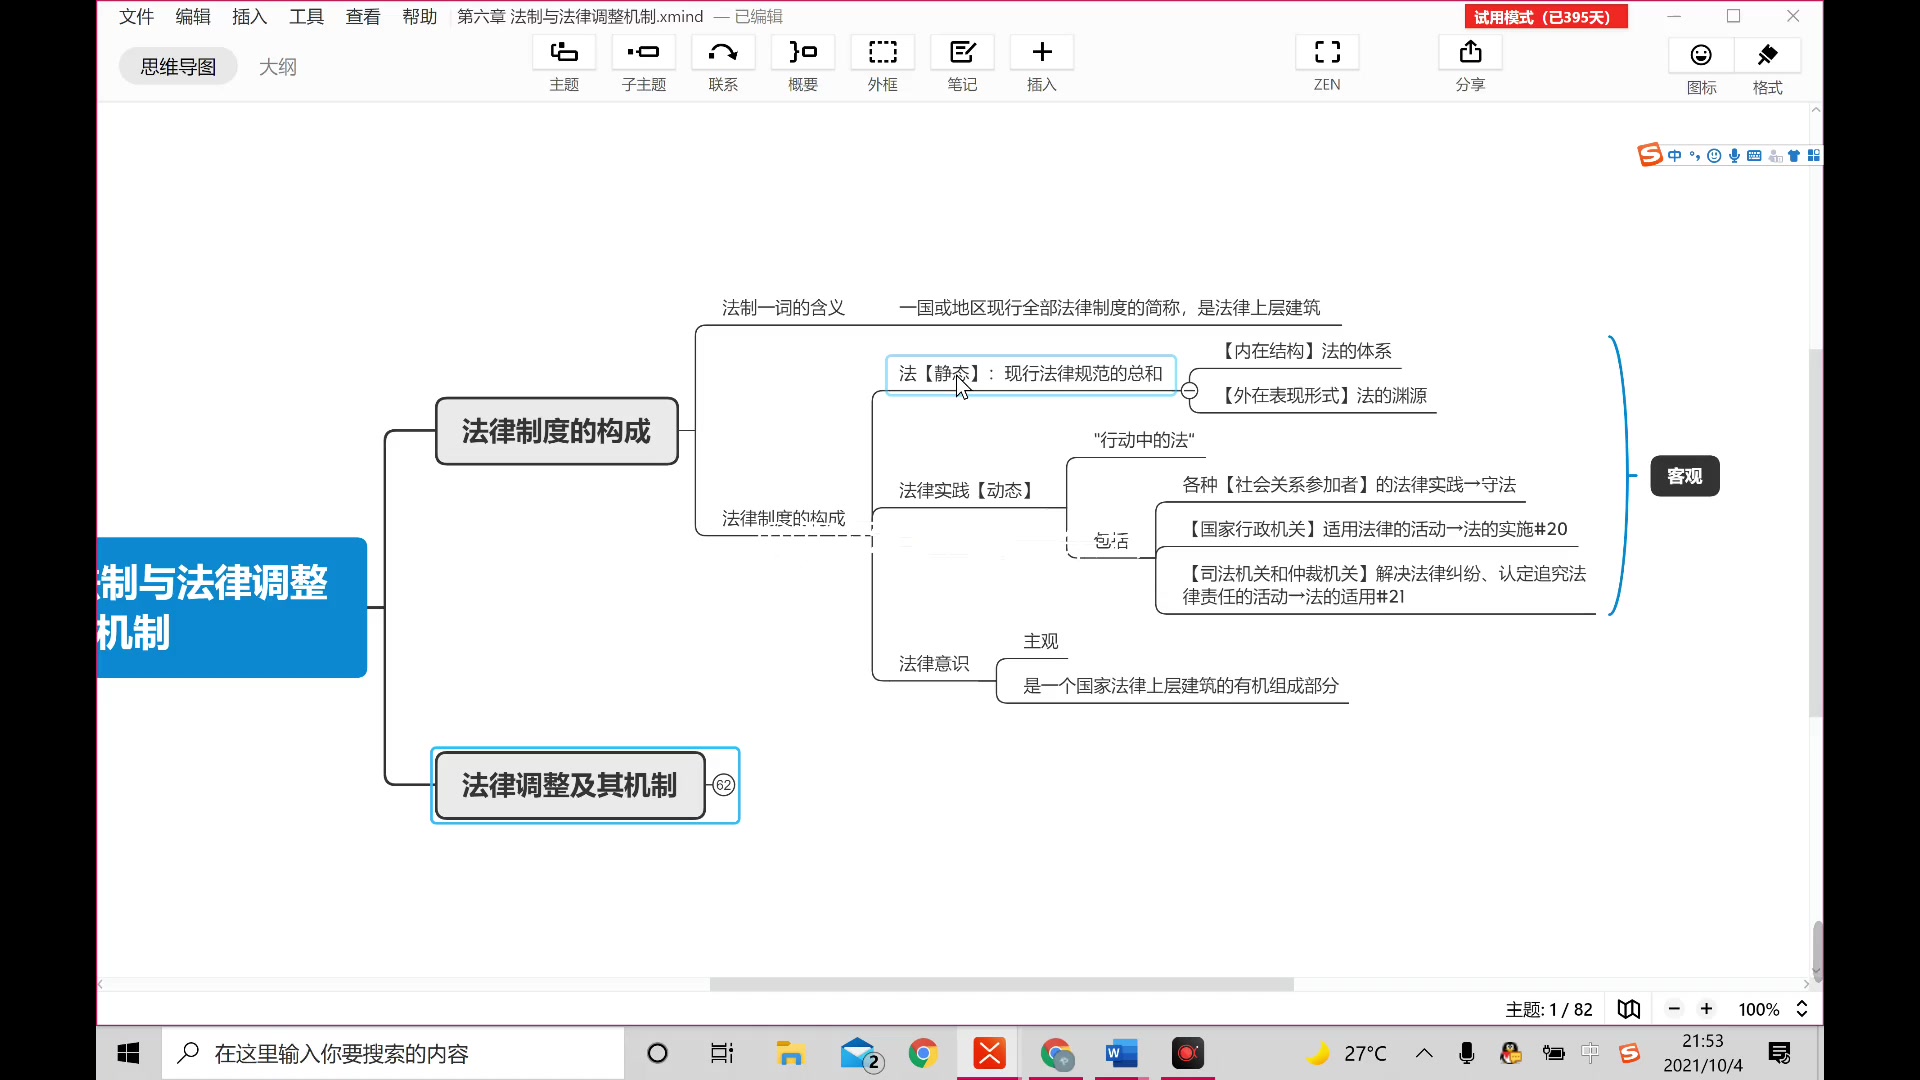
Task: Switch to 大纲 outline tab
Action: click(x=278, y=66)
